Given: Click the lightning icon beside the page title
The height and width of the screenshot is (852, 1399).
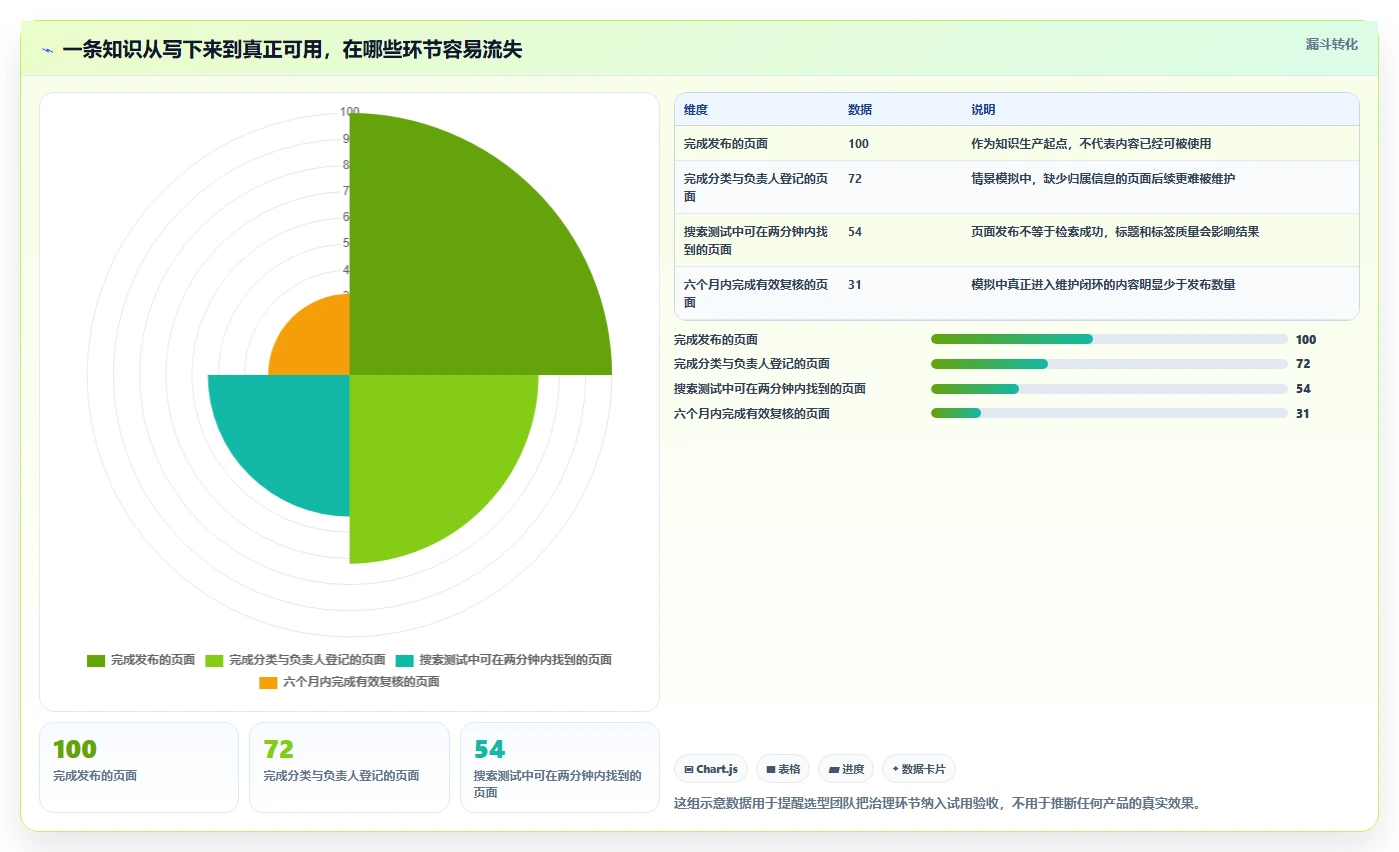Looking at the screenshot, I should (x=48, y=50).
